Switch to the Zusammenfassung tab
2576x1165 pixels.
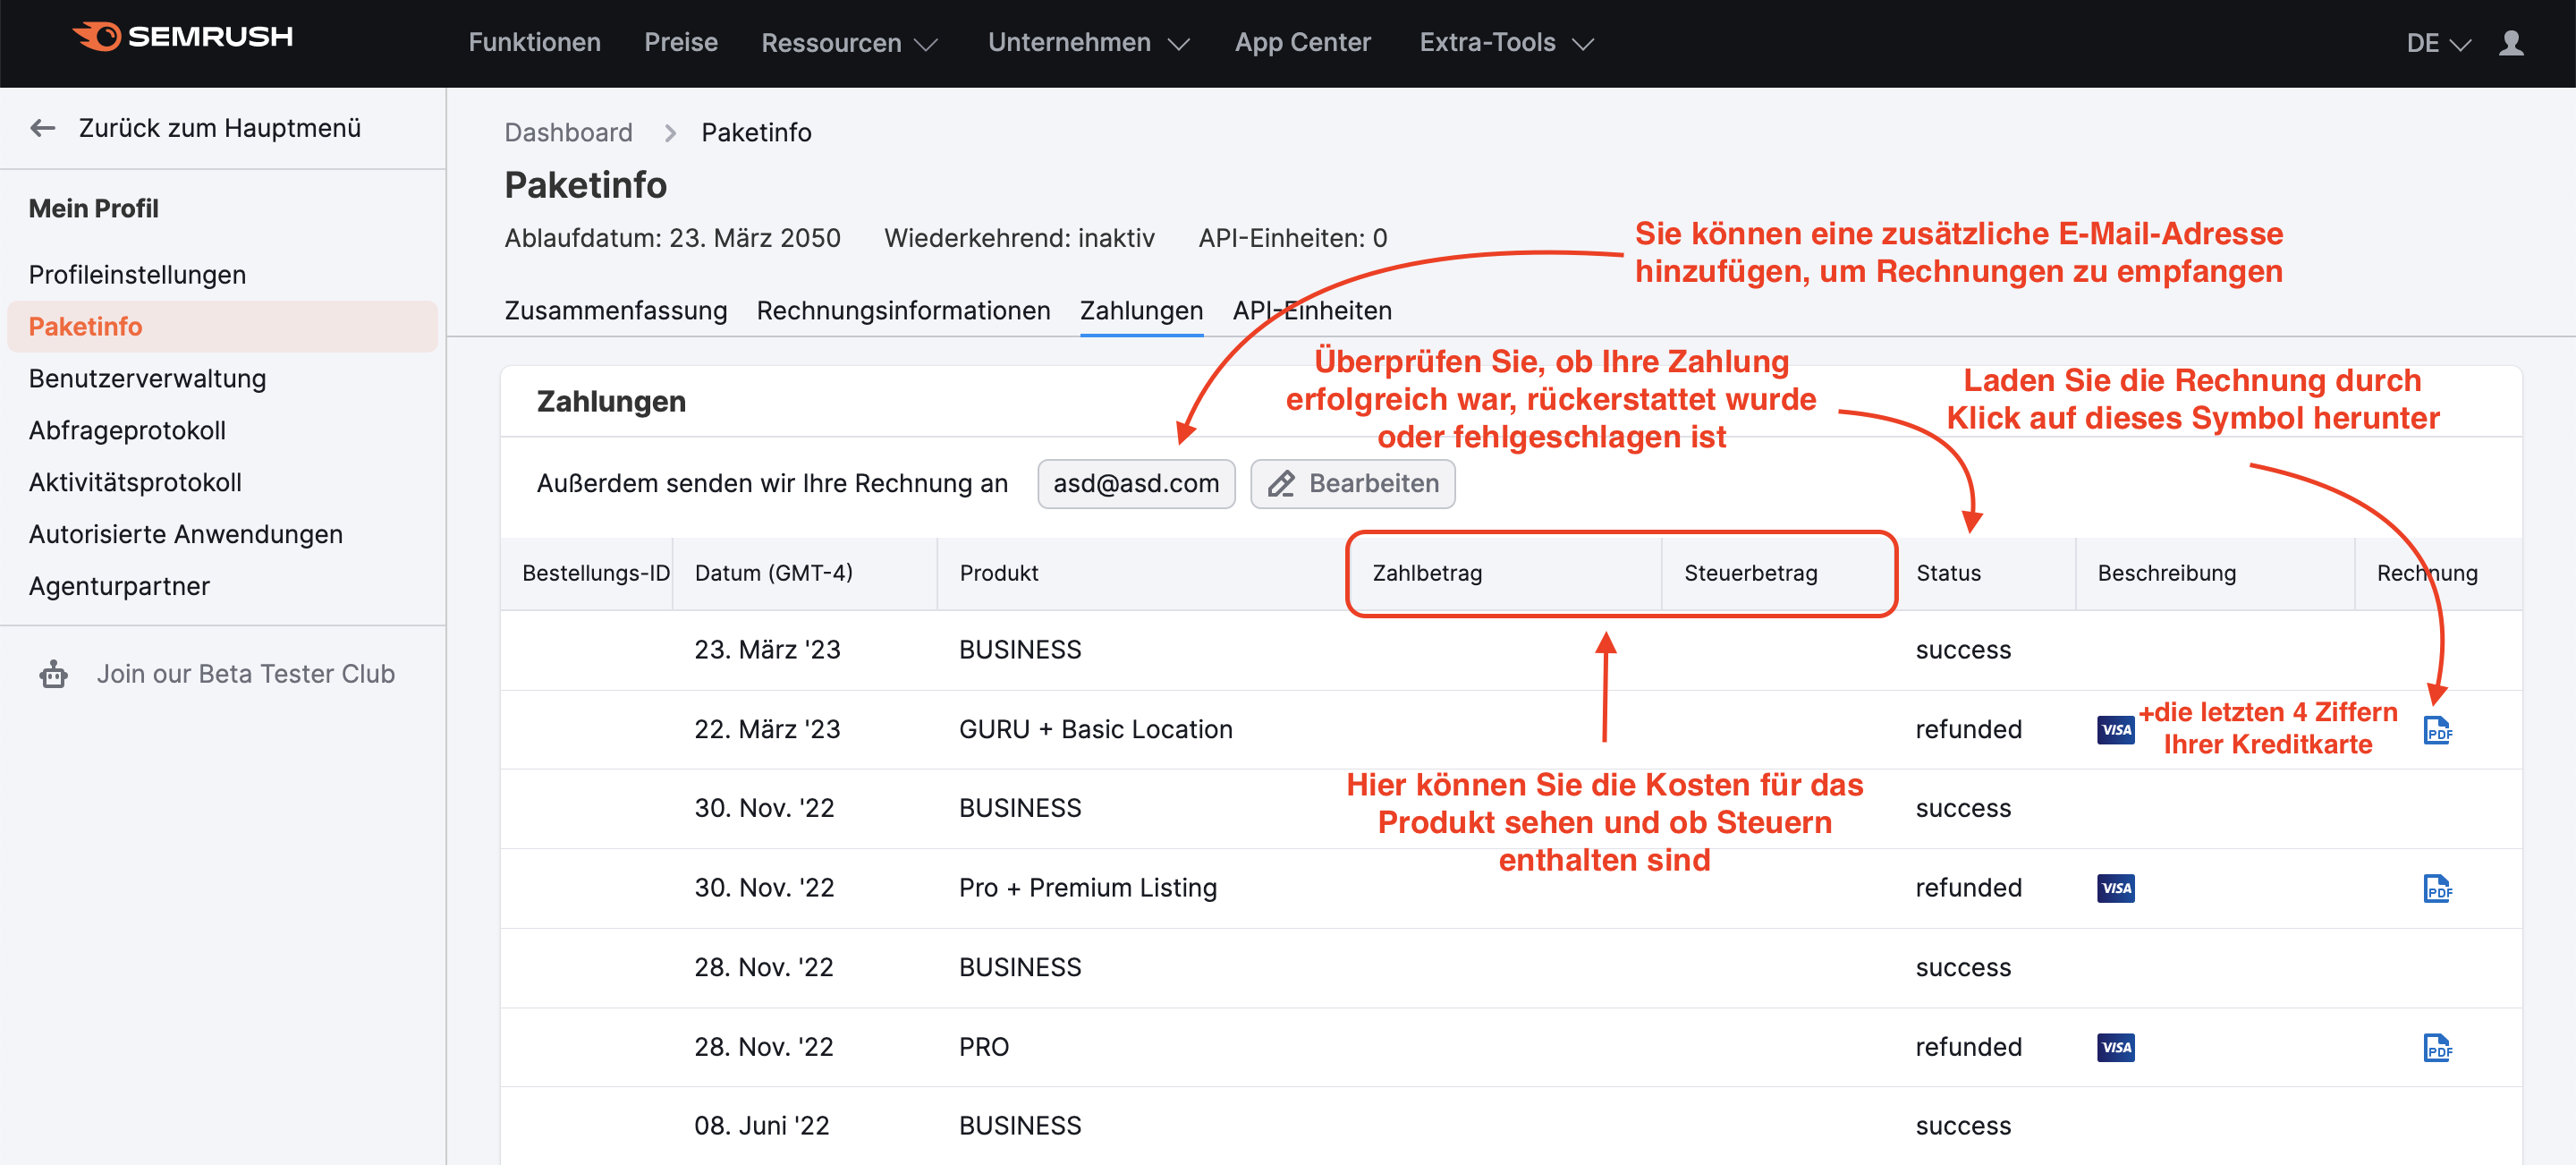pos(616,310)
